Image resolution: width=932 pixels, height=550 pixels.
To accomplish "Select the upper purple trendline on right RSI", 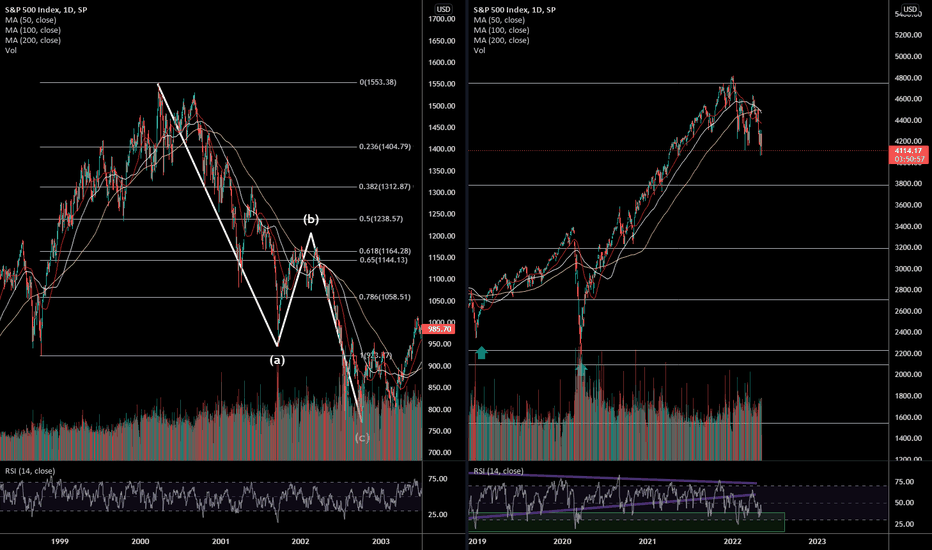I will [612, 477].
